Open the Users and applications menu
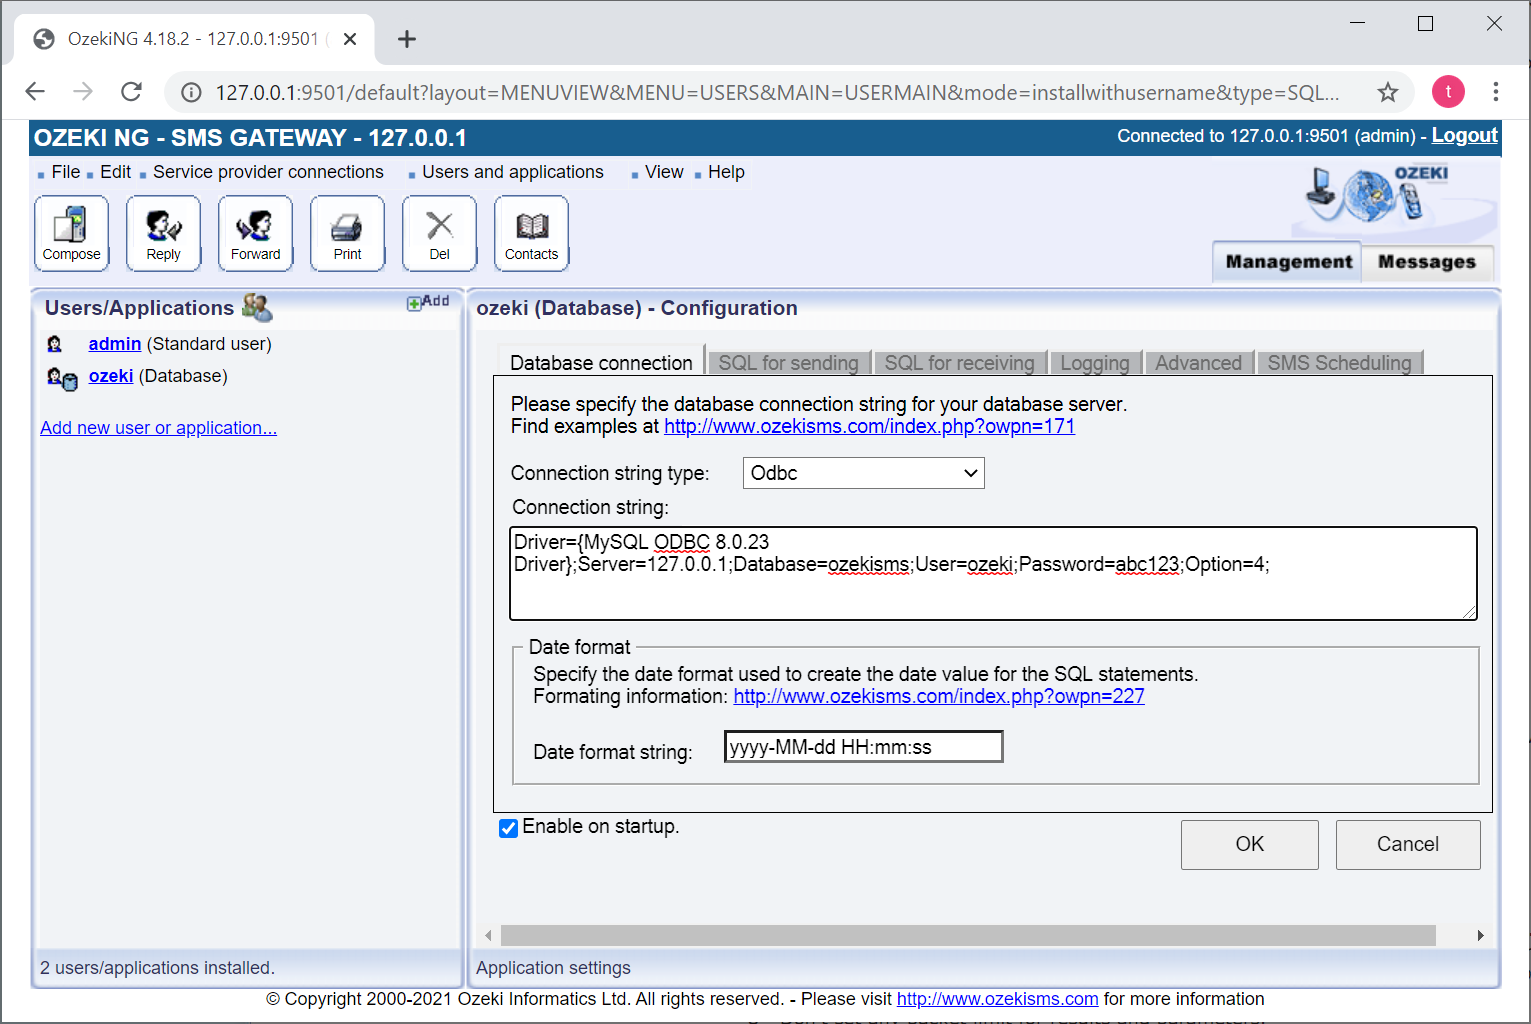The width and height of the screenshot is (1531, 1024). (513, 171)
